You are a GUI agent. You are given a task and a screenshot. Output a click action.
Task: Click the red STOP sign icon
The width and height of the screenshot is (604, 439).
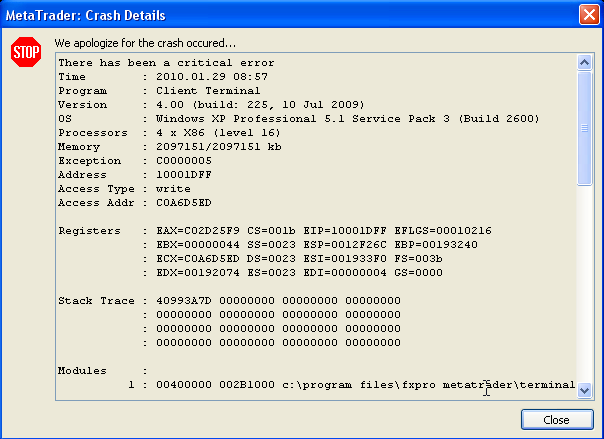pos(26,52)
